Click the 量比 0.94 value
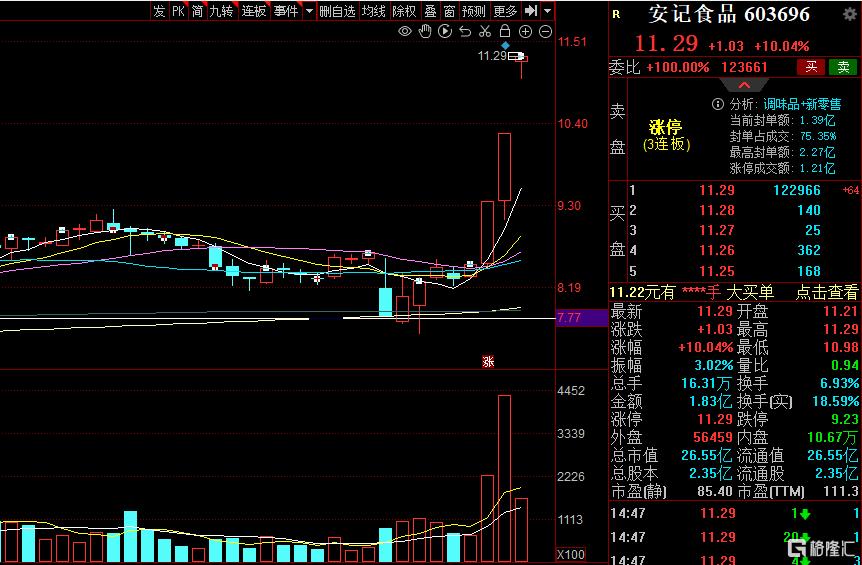 point(845,365)
